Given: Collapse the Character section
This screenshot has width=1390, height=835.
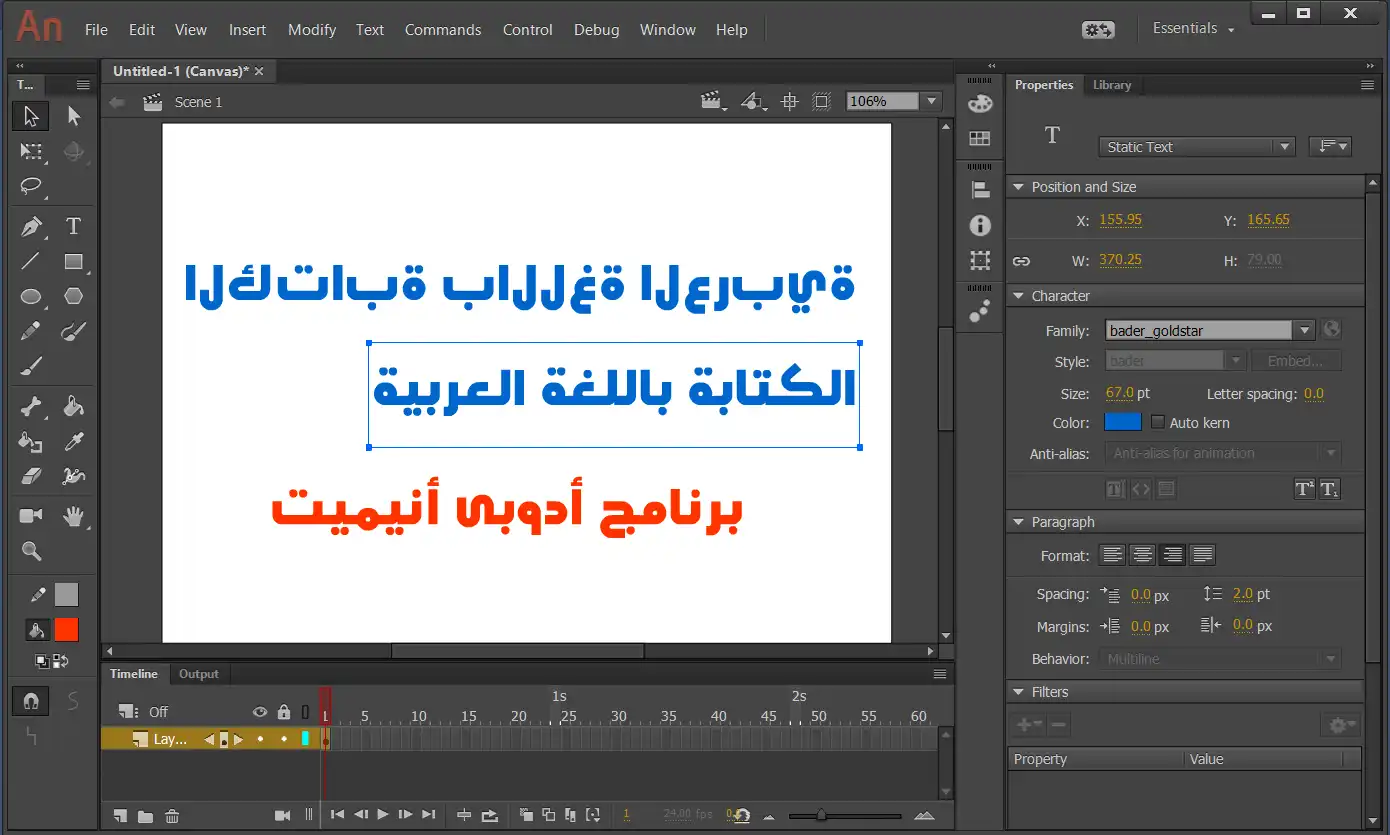Looking at the screenshot, I should tap(1019, 296).
